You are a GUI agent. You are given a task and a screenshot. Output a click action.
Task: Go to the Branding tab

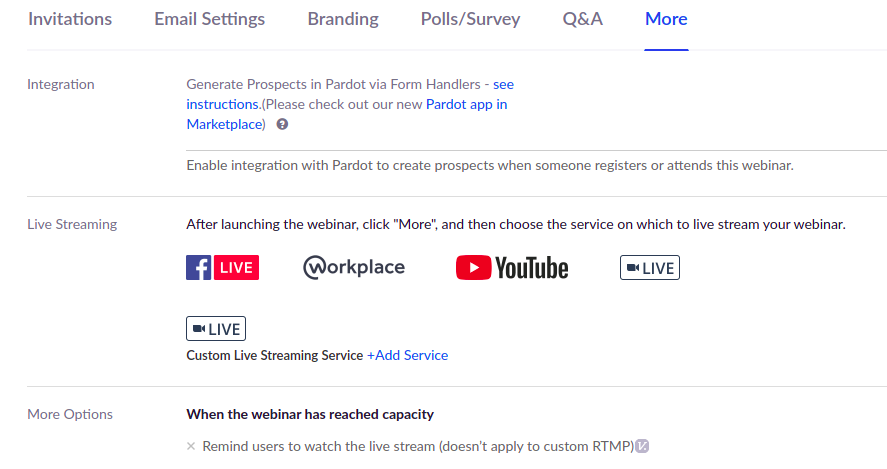pyautogui.click(x=343, y=19)
